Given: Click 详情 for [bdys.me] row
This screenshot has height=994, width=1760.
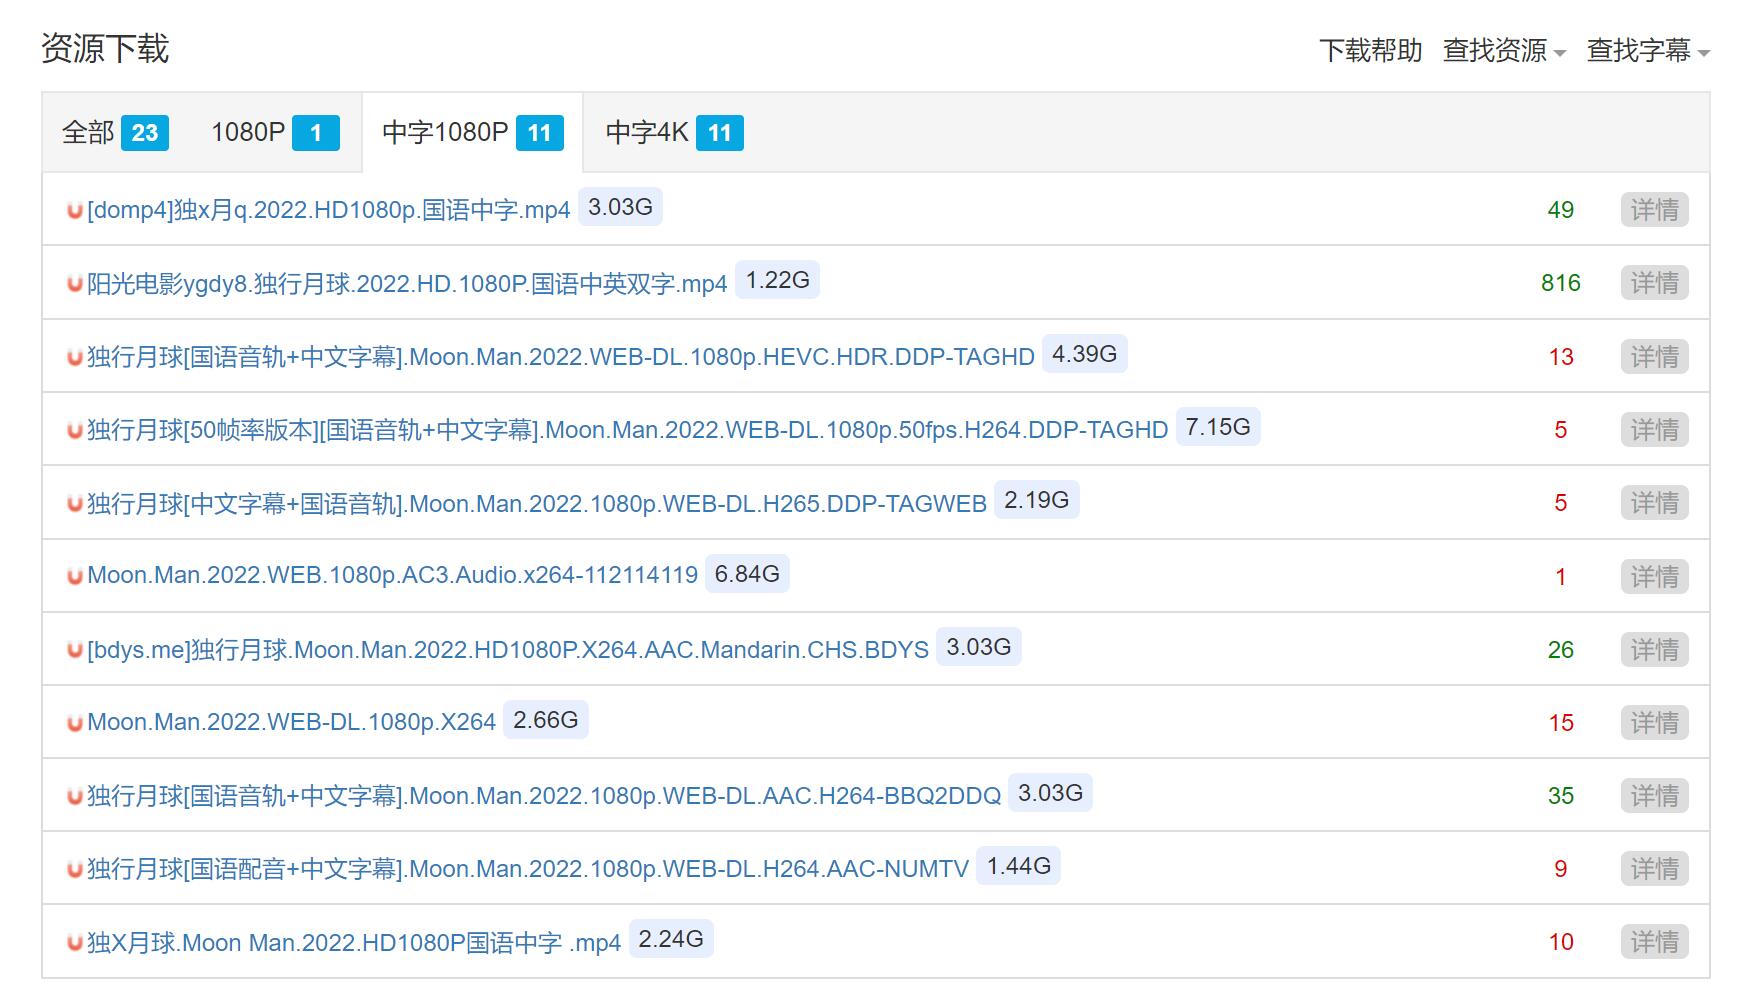Looking at the screenshot, I should (x=1654, y=650).
